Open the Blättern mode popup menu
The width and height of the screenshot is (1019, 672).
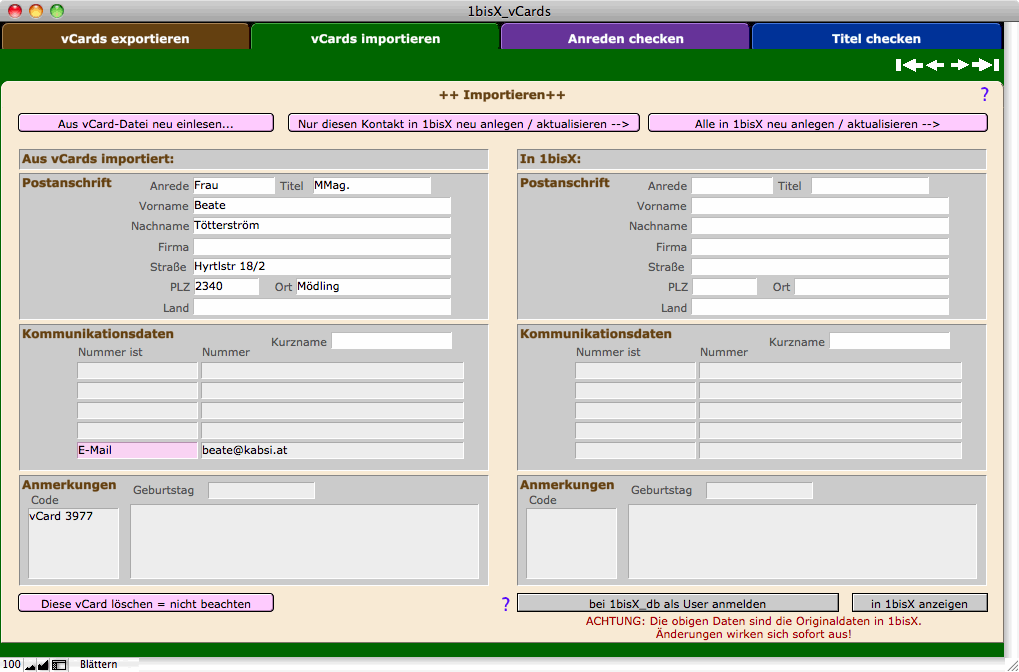(x=98, y=664)
